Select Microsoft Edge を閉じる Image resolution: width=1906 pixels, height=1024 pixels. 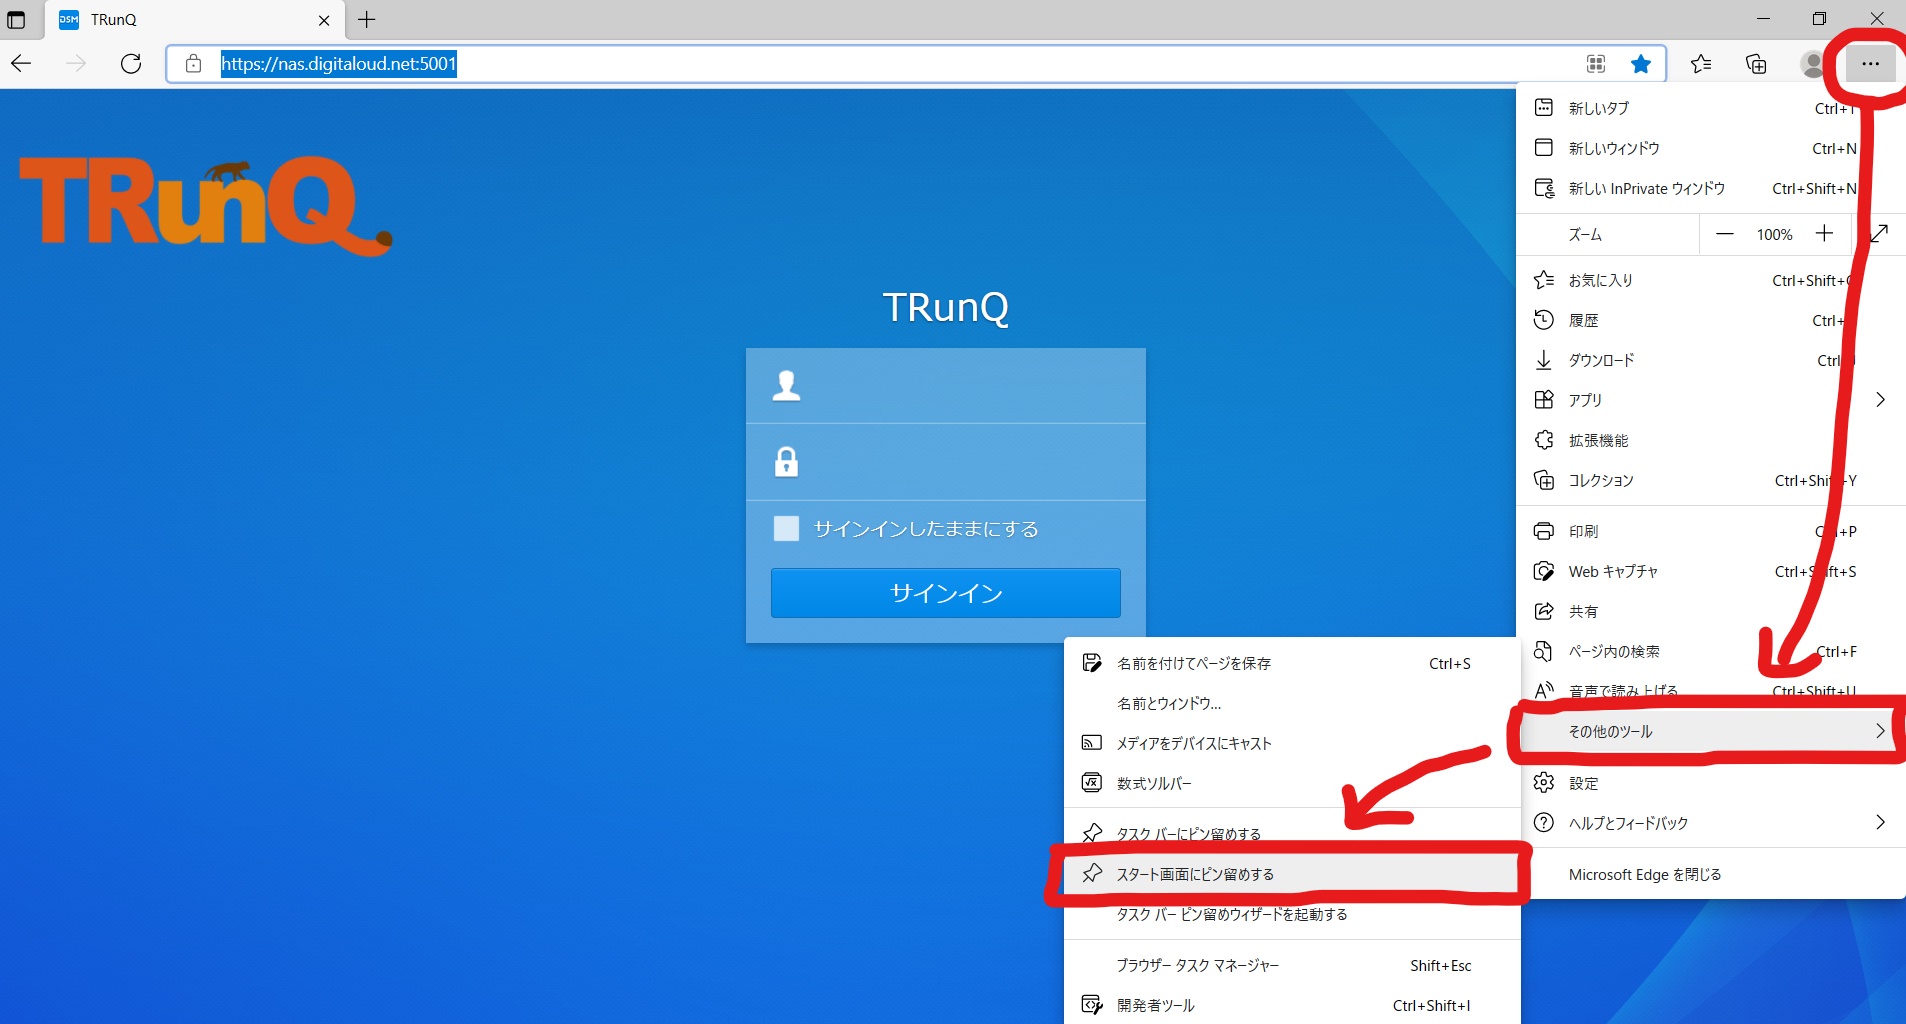click(1711, 874)
